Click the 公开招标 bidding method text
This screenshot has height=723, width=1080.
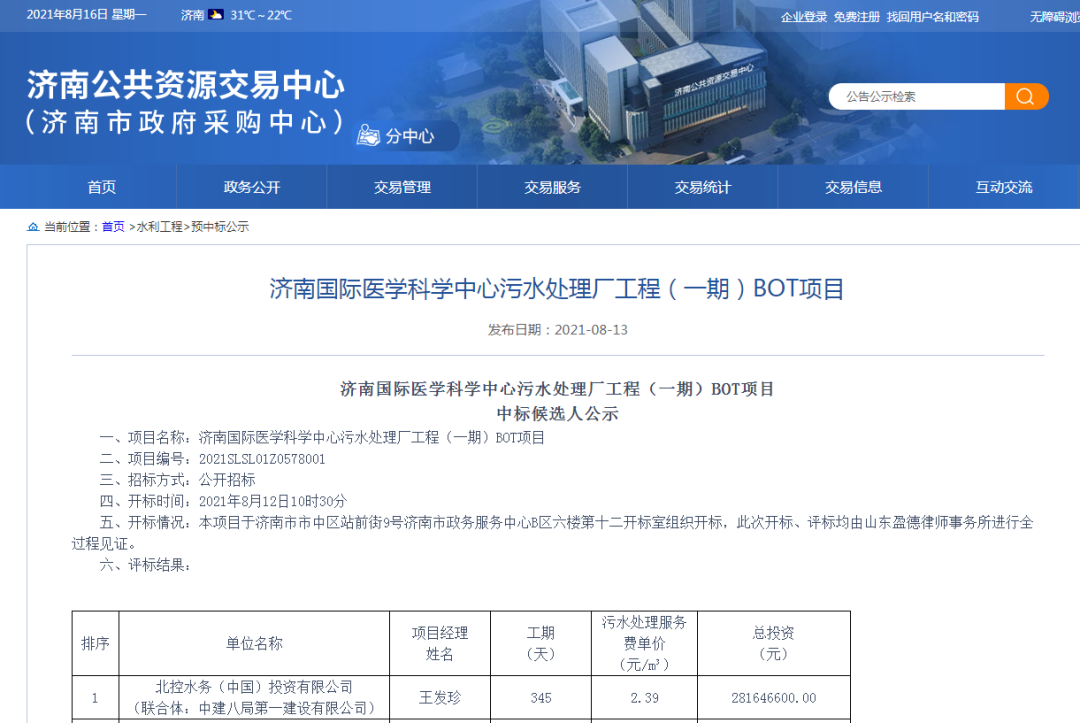pyautogui.click(x=227, y=480)
